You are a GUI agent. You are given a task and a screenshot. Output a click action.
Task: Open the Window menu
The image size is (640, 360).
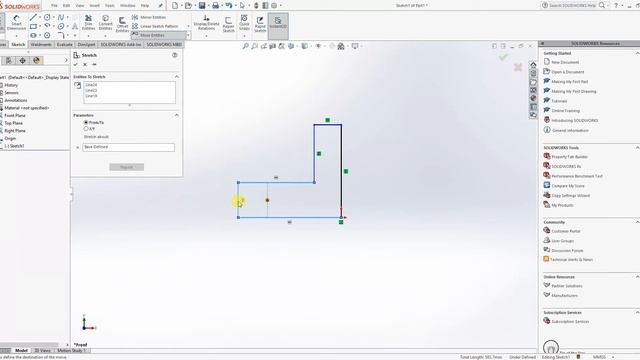pyautogui.click(x=127, y=6)
